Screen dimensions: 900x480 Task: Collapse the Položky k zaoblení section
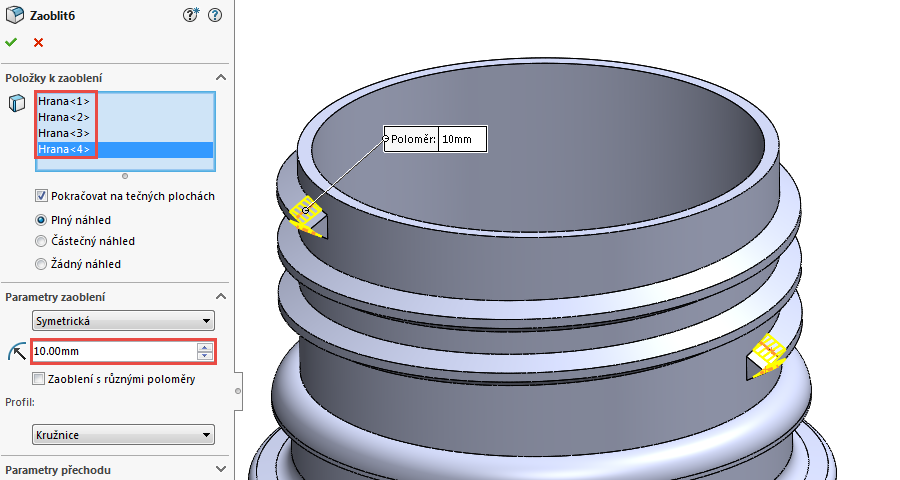click(x=220, y=78)
